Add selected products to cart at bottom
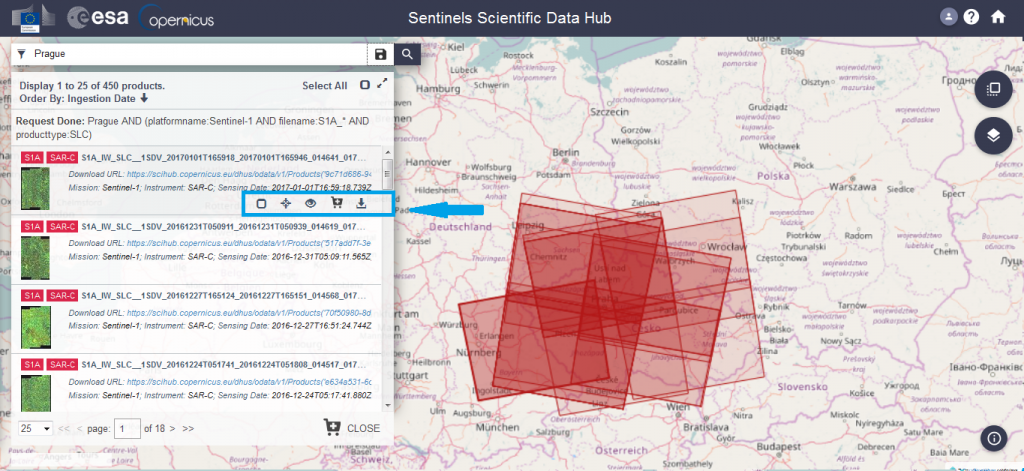The height and width of the screenshot is (471, 1024). [332, 428]
